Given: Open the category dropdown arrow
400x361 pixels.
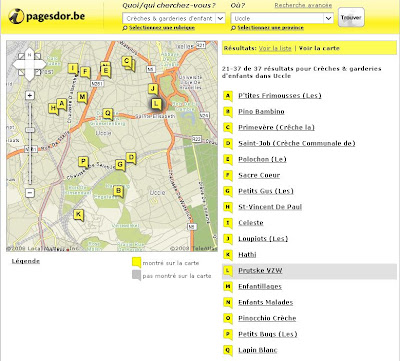Looking at the screenshot, I should pos(220,18).
